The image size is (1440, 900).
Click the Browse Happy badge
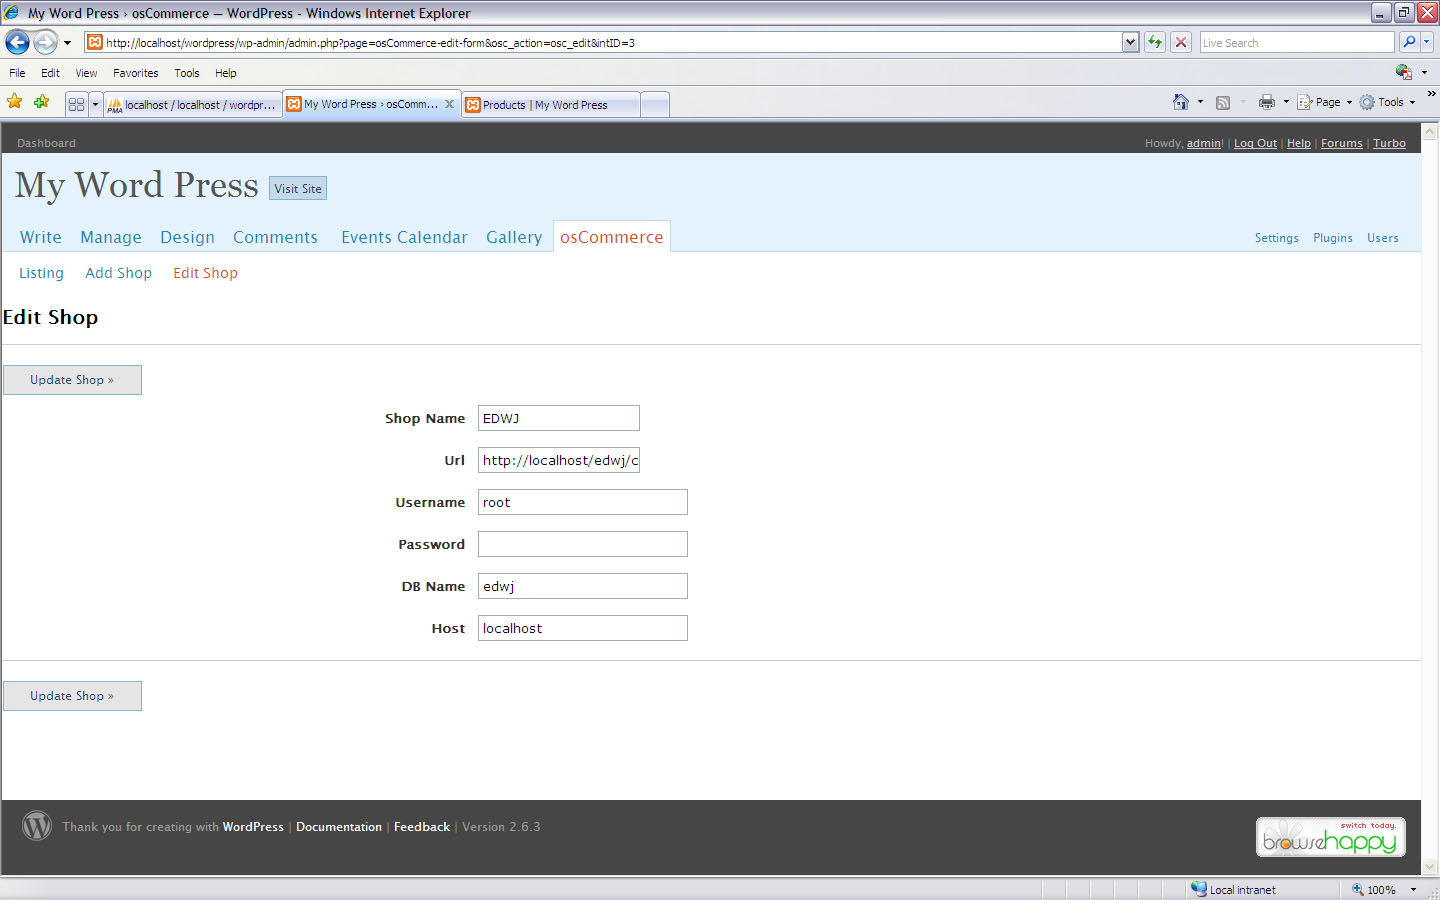click(1331, 837)
